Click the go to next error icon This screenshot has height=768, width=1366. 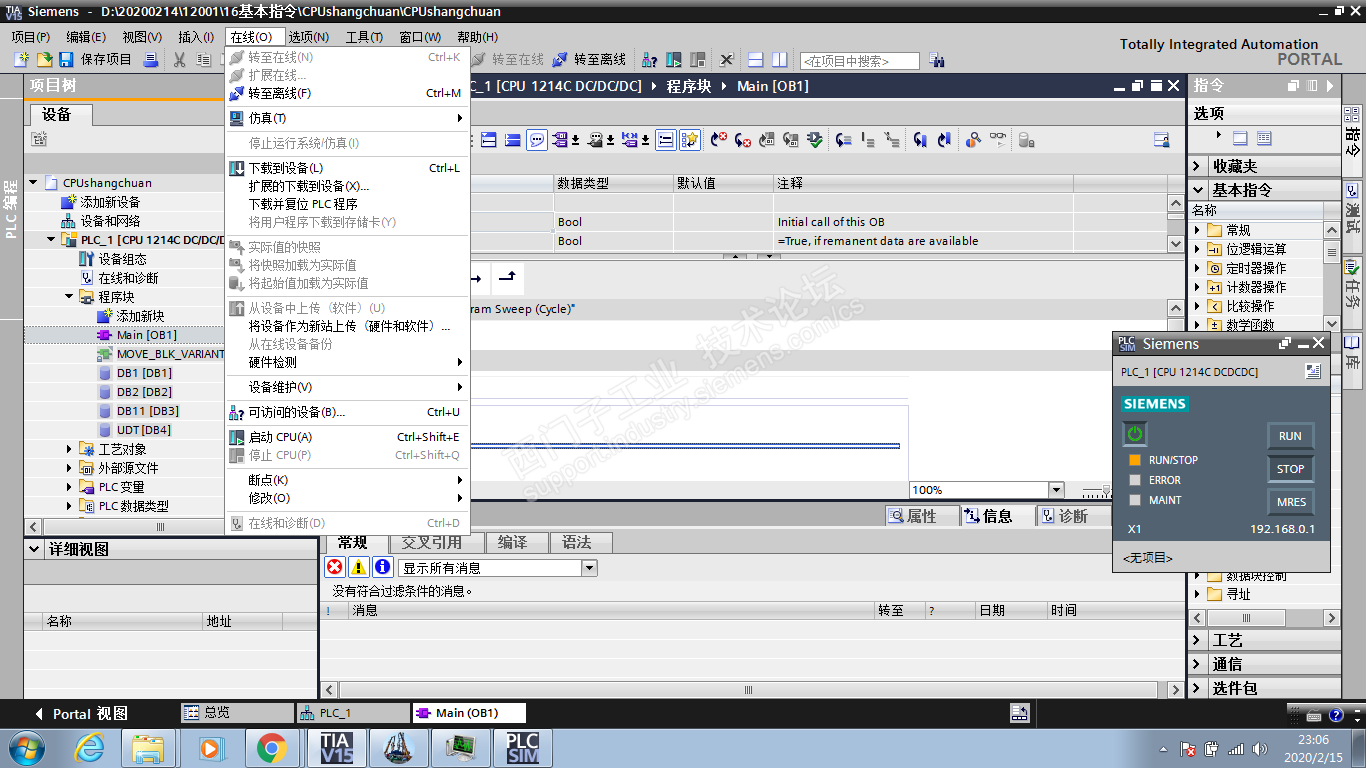(x=743, y=140)
